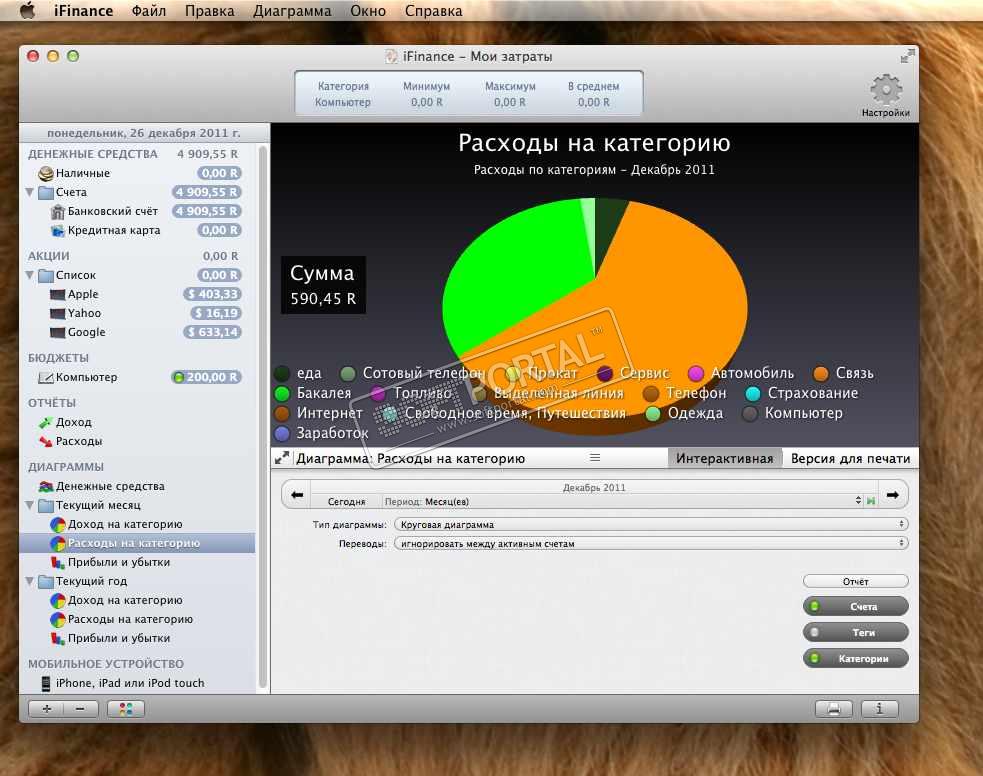983x776 pixels.
Task: Click the Отчёт button
Action: [856, 582]
